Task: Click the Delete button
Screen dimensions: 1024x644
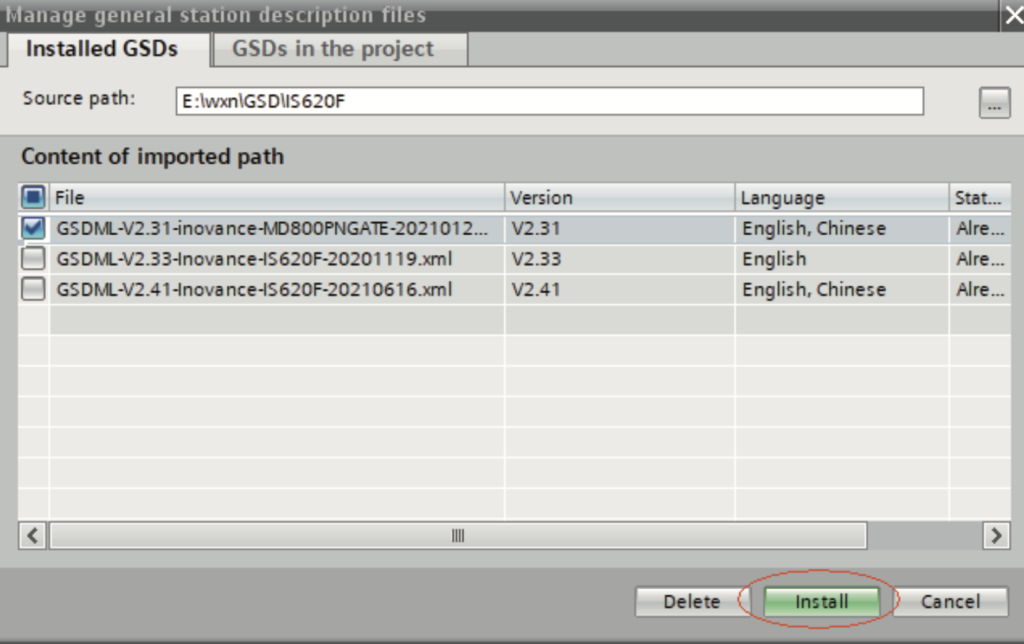Action: [x=691, y=601]
